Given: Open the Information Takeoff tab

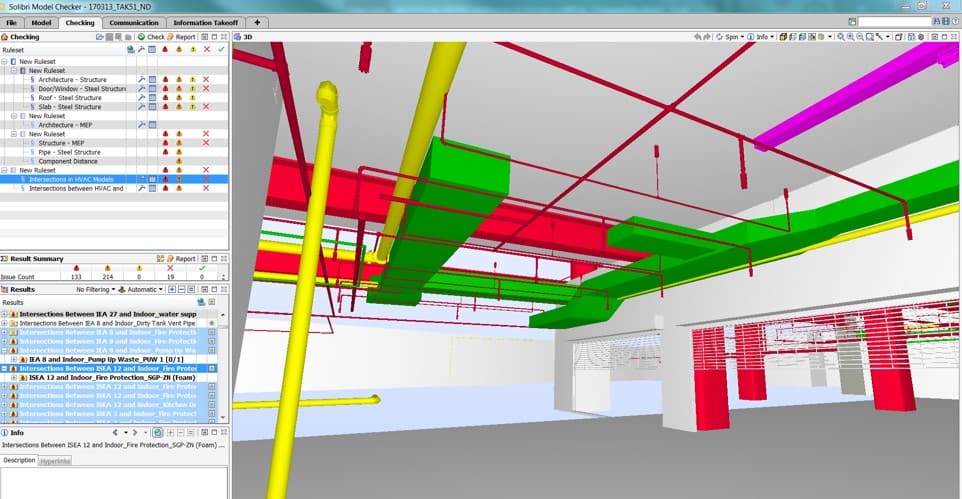Looking at the screenshot, I should 204,22.
